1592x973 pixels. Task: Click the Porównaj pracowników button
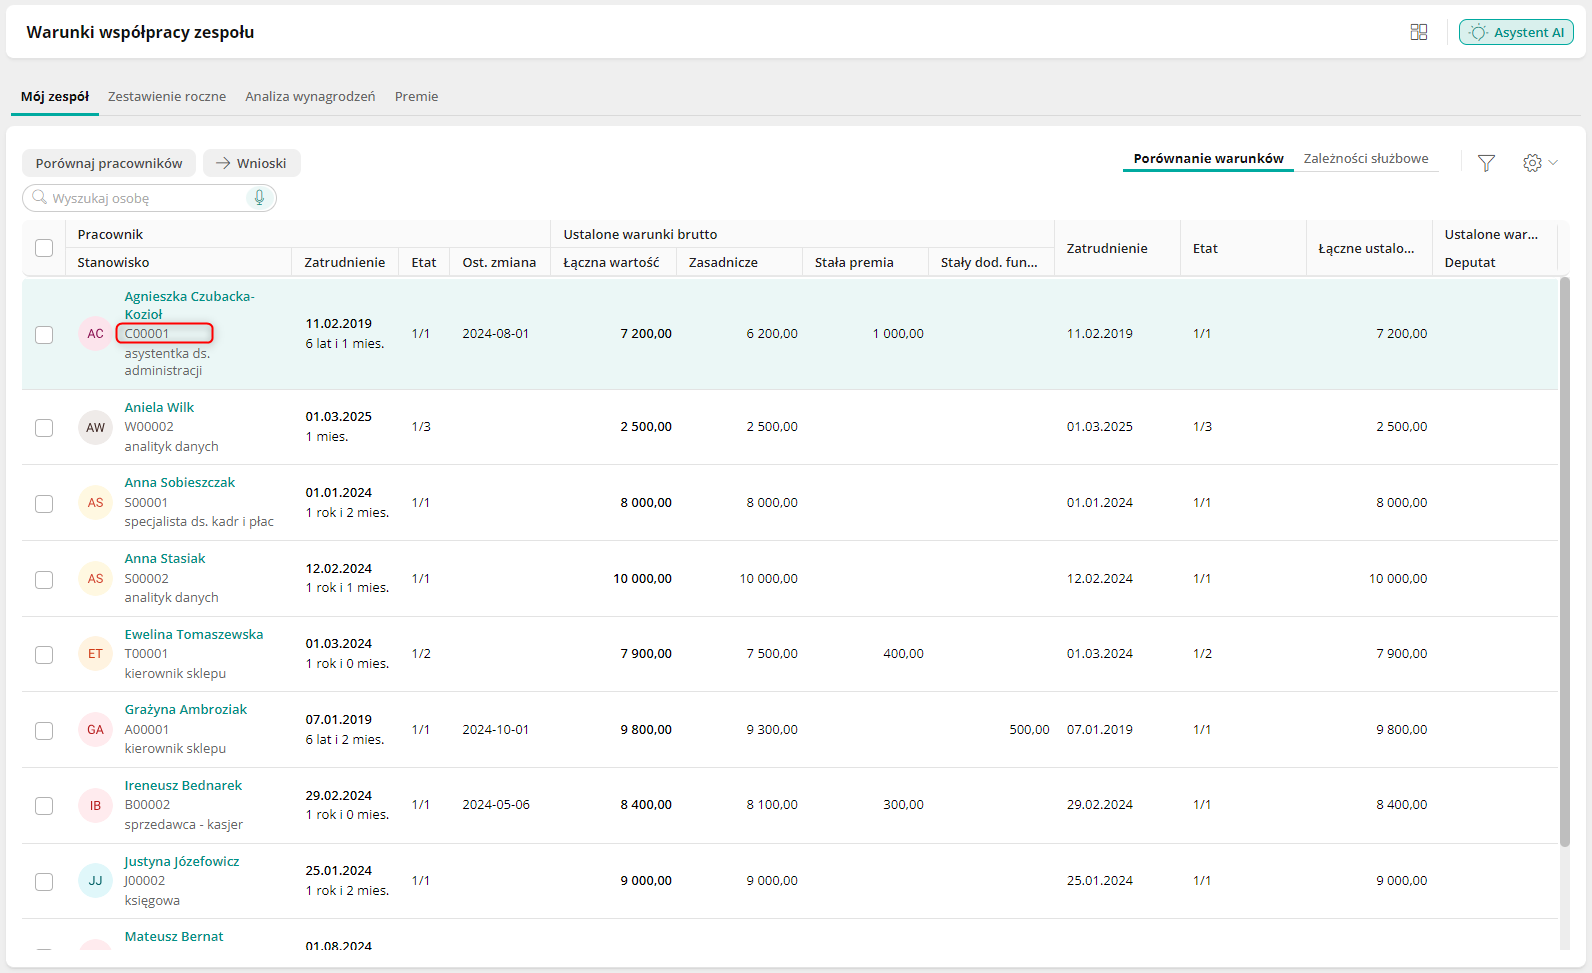[109, 163]
